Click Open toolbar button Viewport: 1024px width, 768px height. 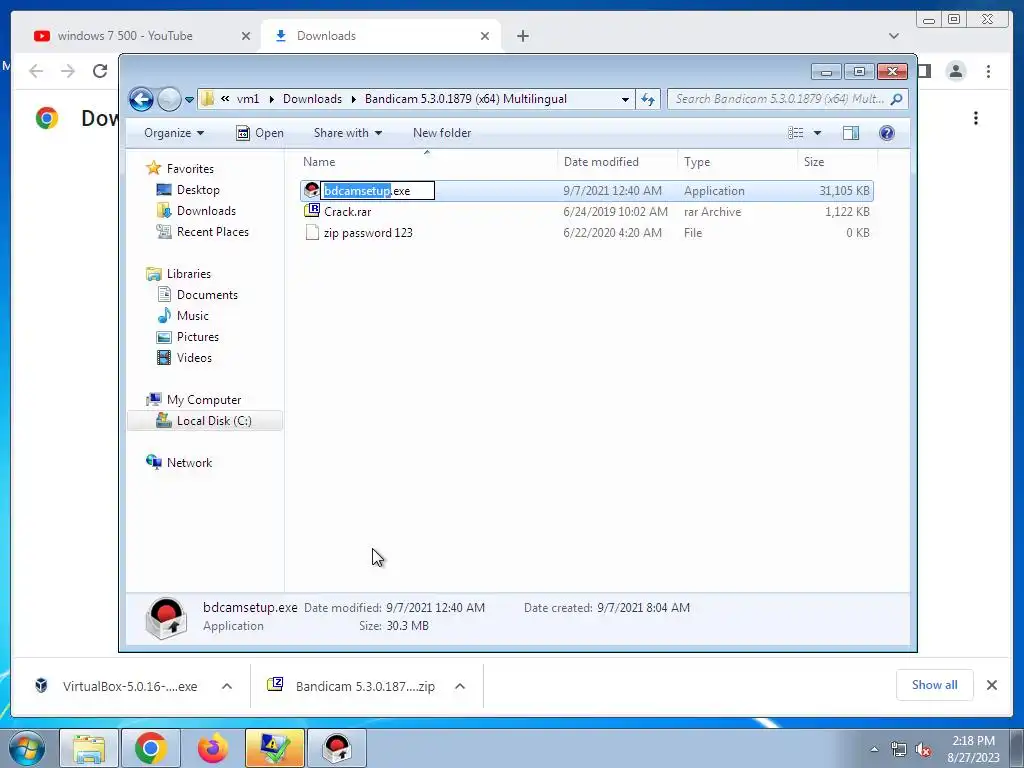(x=260, y=133)
